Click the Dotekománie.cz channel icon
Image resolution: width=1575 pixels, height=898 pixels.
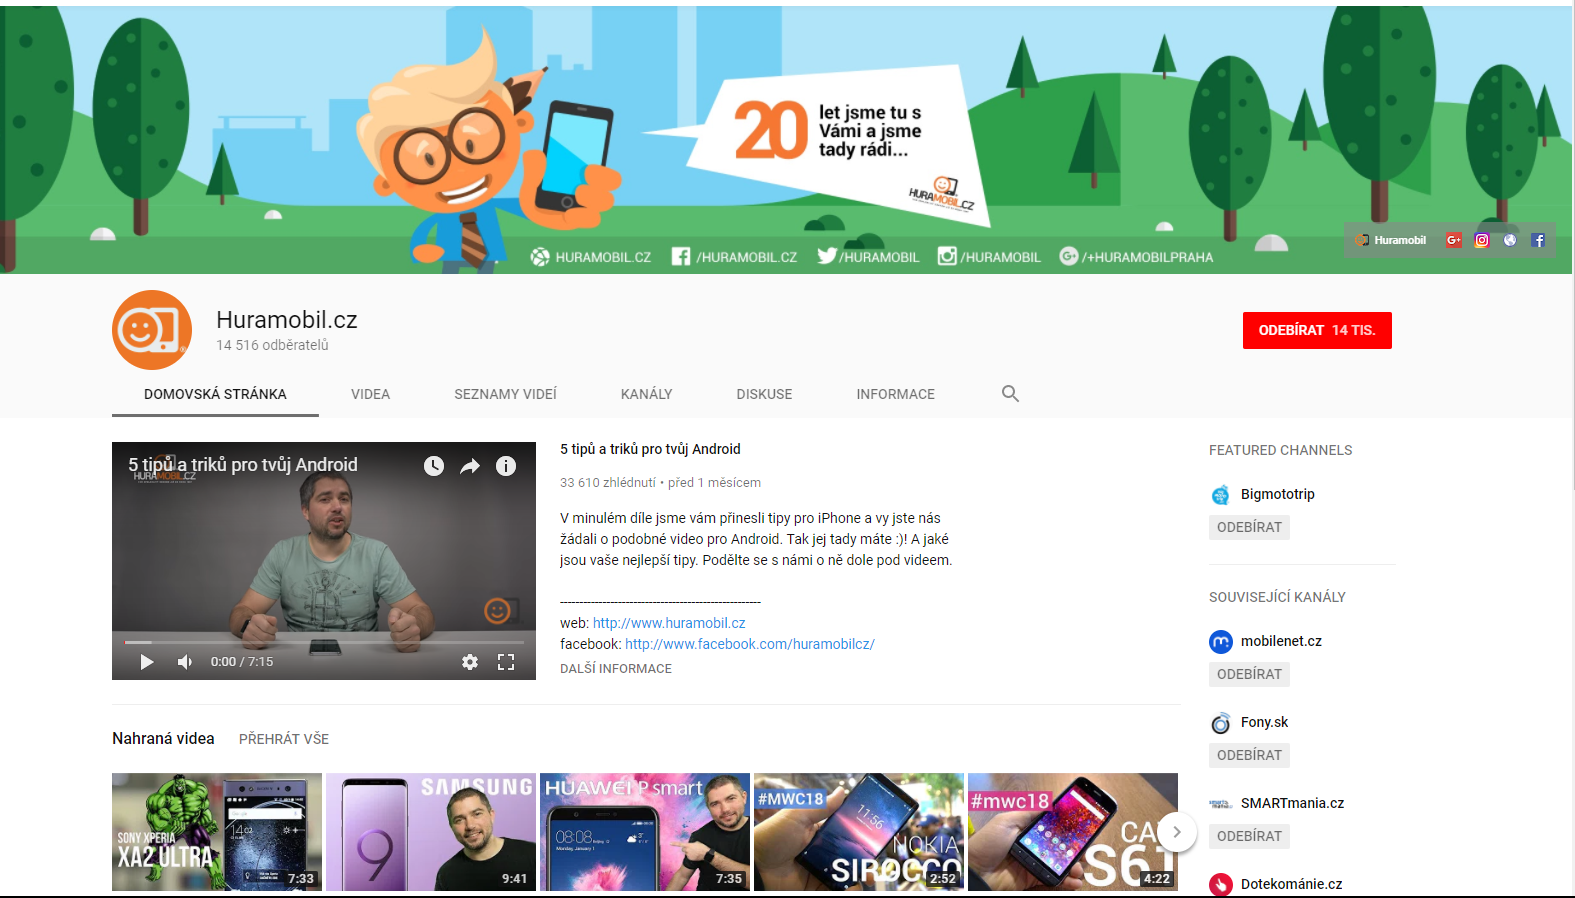[x=1220, y=885]
